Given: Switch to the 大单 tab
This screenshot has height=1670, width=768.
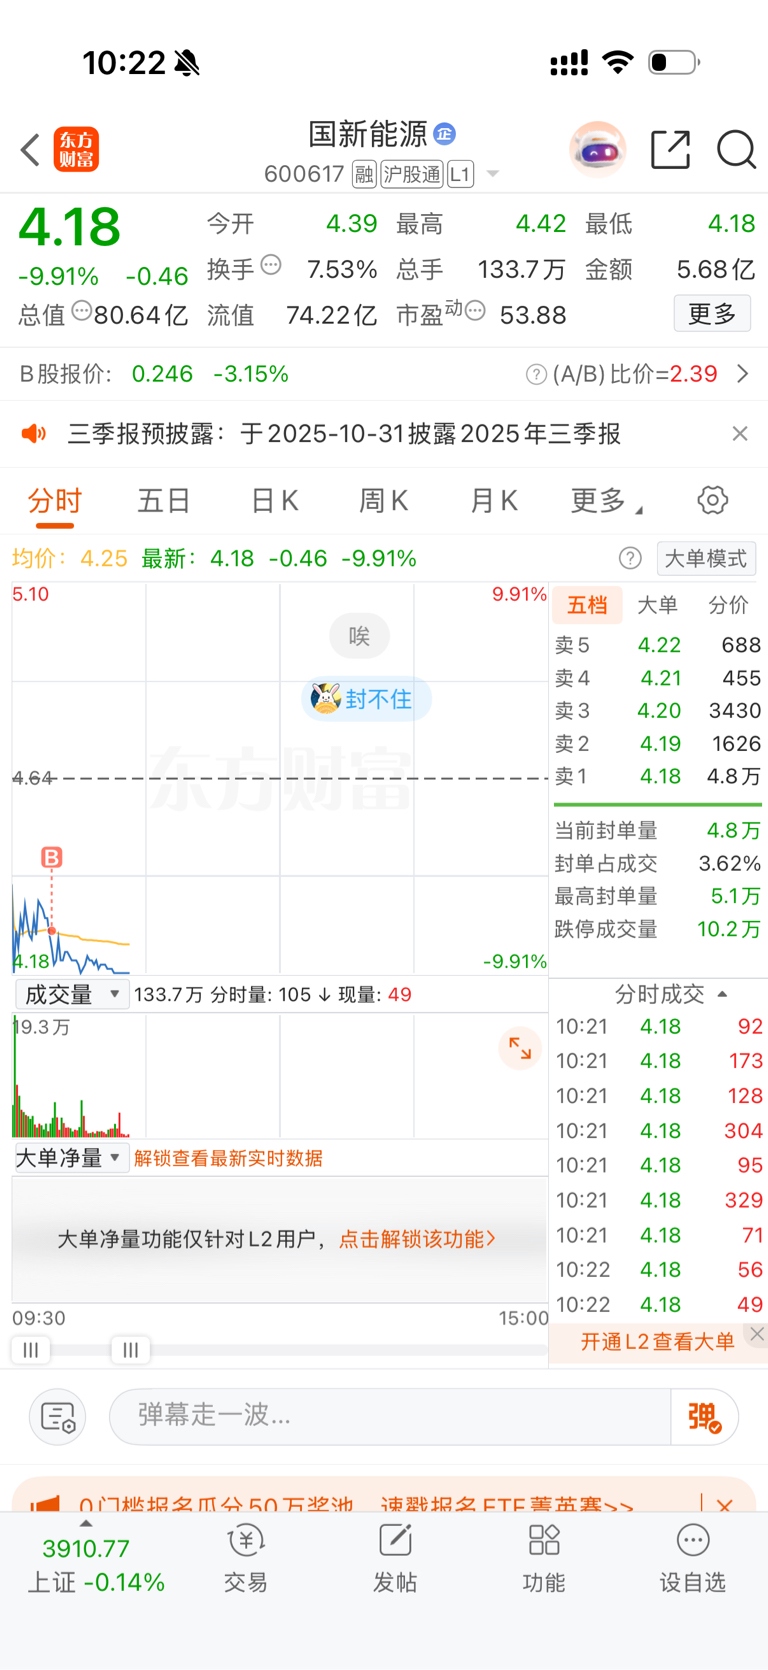Looking at the screenshot, I should [657, 605].
